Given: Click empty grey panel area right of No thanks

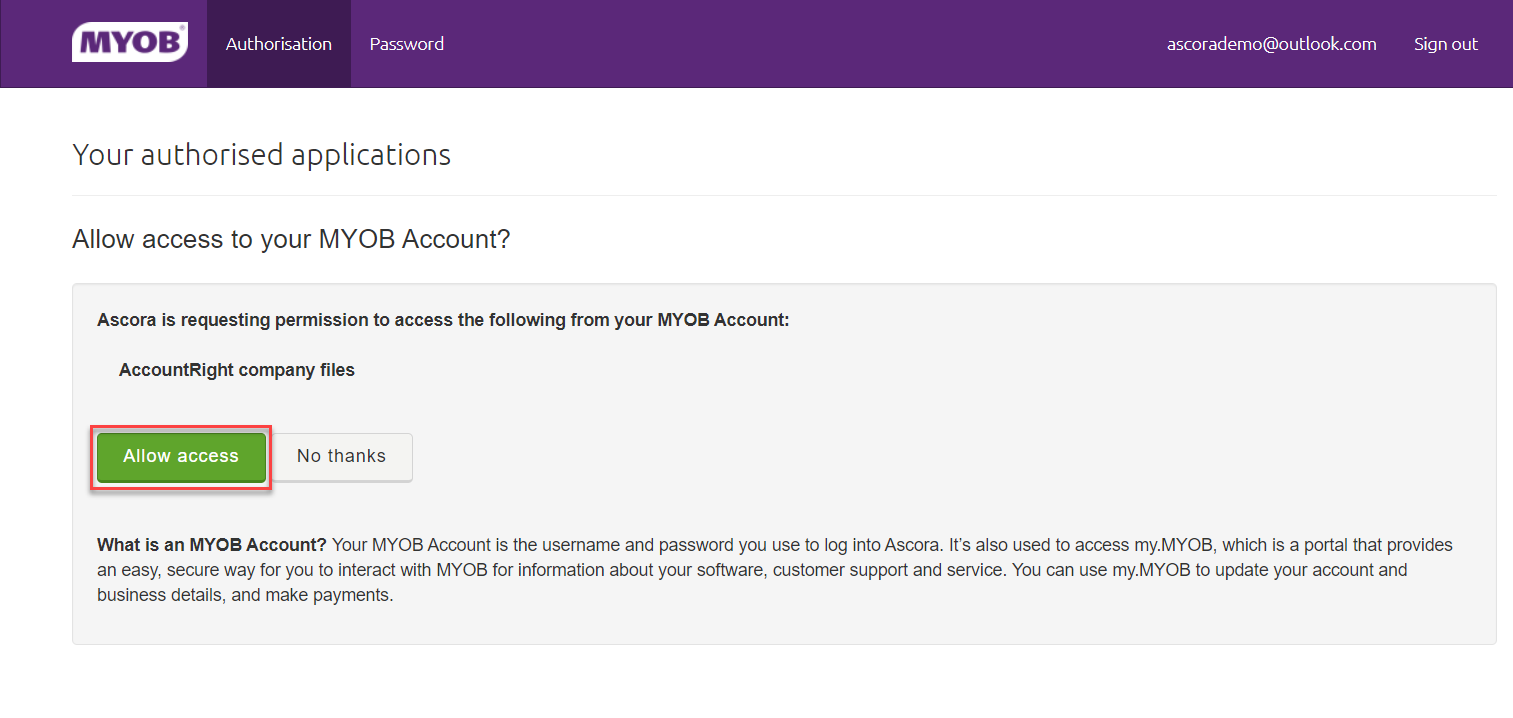Looking at the screenshot, I should 900,457.
